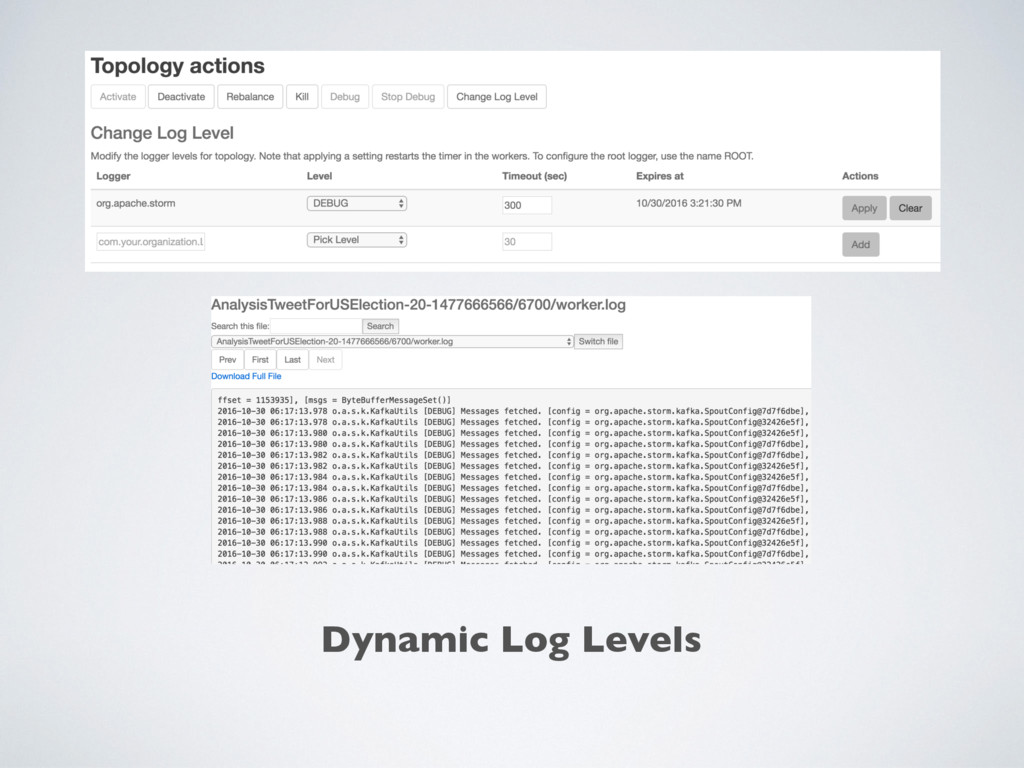Viewport: 1024px width, 768px height.
Task: Click Rebalance in Topology actions
Action: [250, 97]
